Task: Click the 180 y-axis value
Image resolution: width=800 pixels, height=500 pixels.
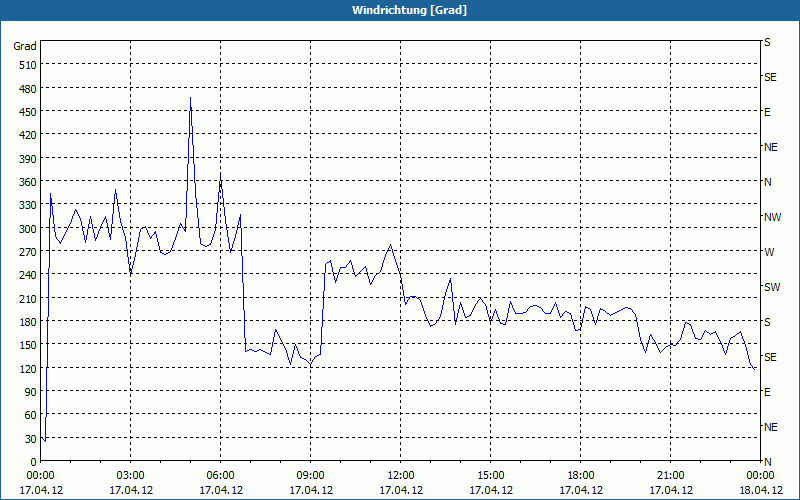Action: (28, 322)
